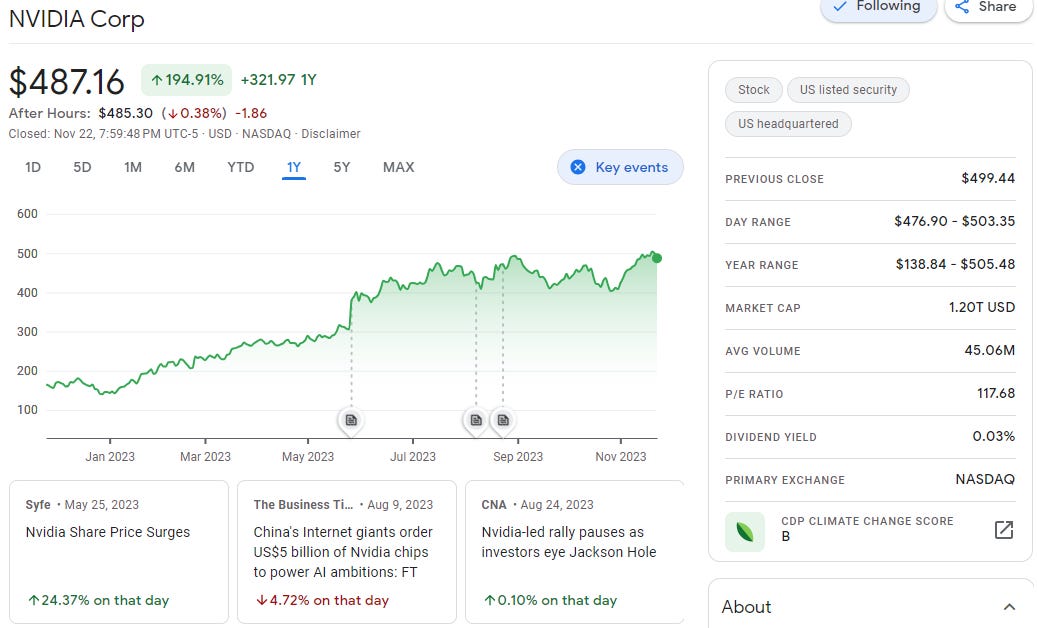Click the previous close value $499.44
1037x628 pixels.
click(988, 178)
